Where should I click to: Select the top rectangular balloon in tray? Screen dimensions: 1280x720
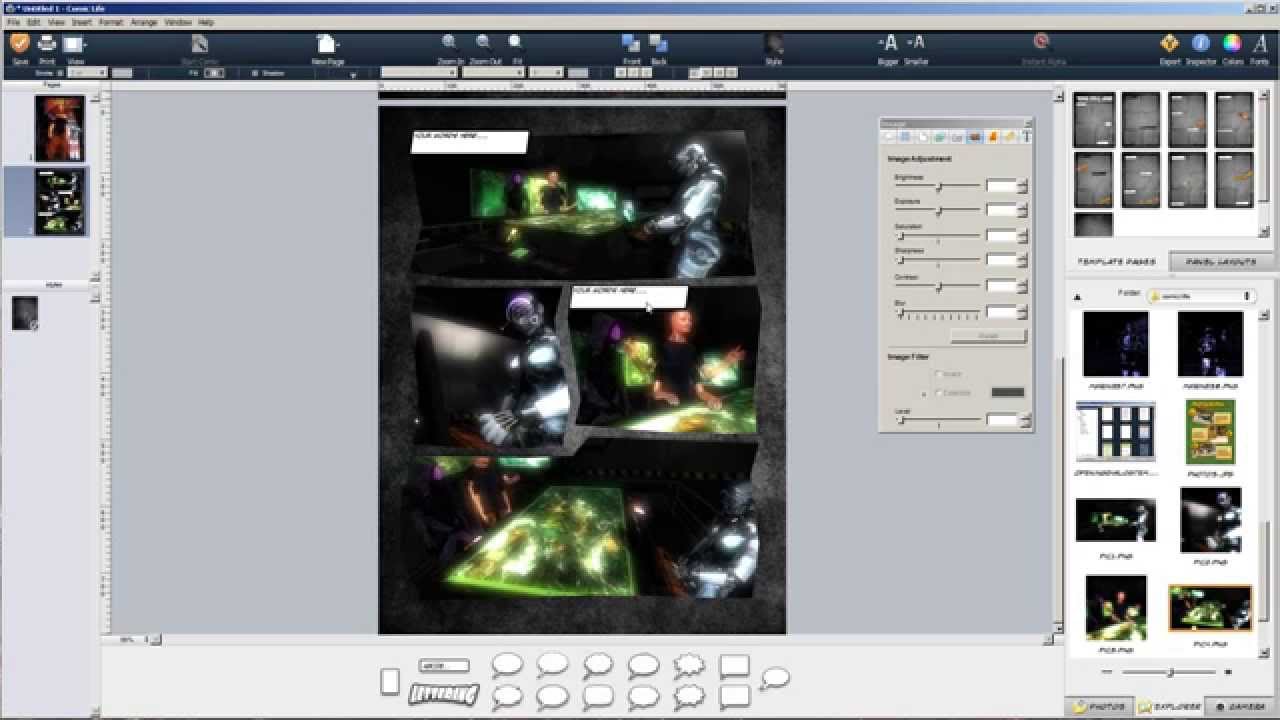coord(735,667)
